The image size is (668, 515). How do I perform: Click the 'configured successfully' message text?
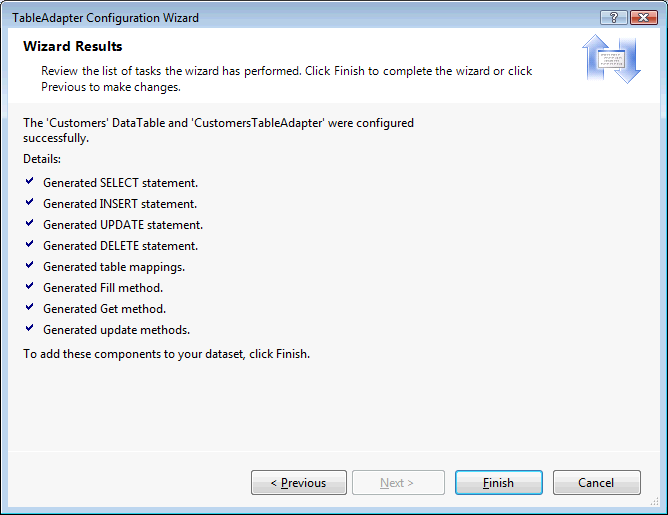218,131
